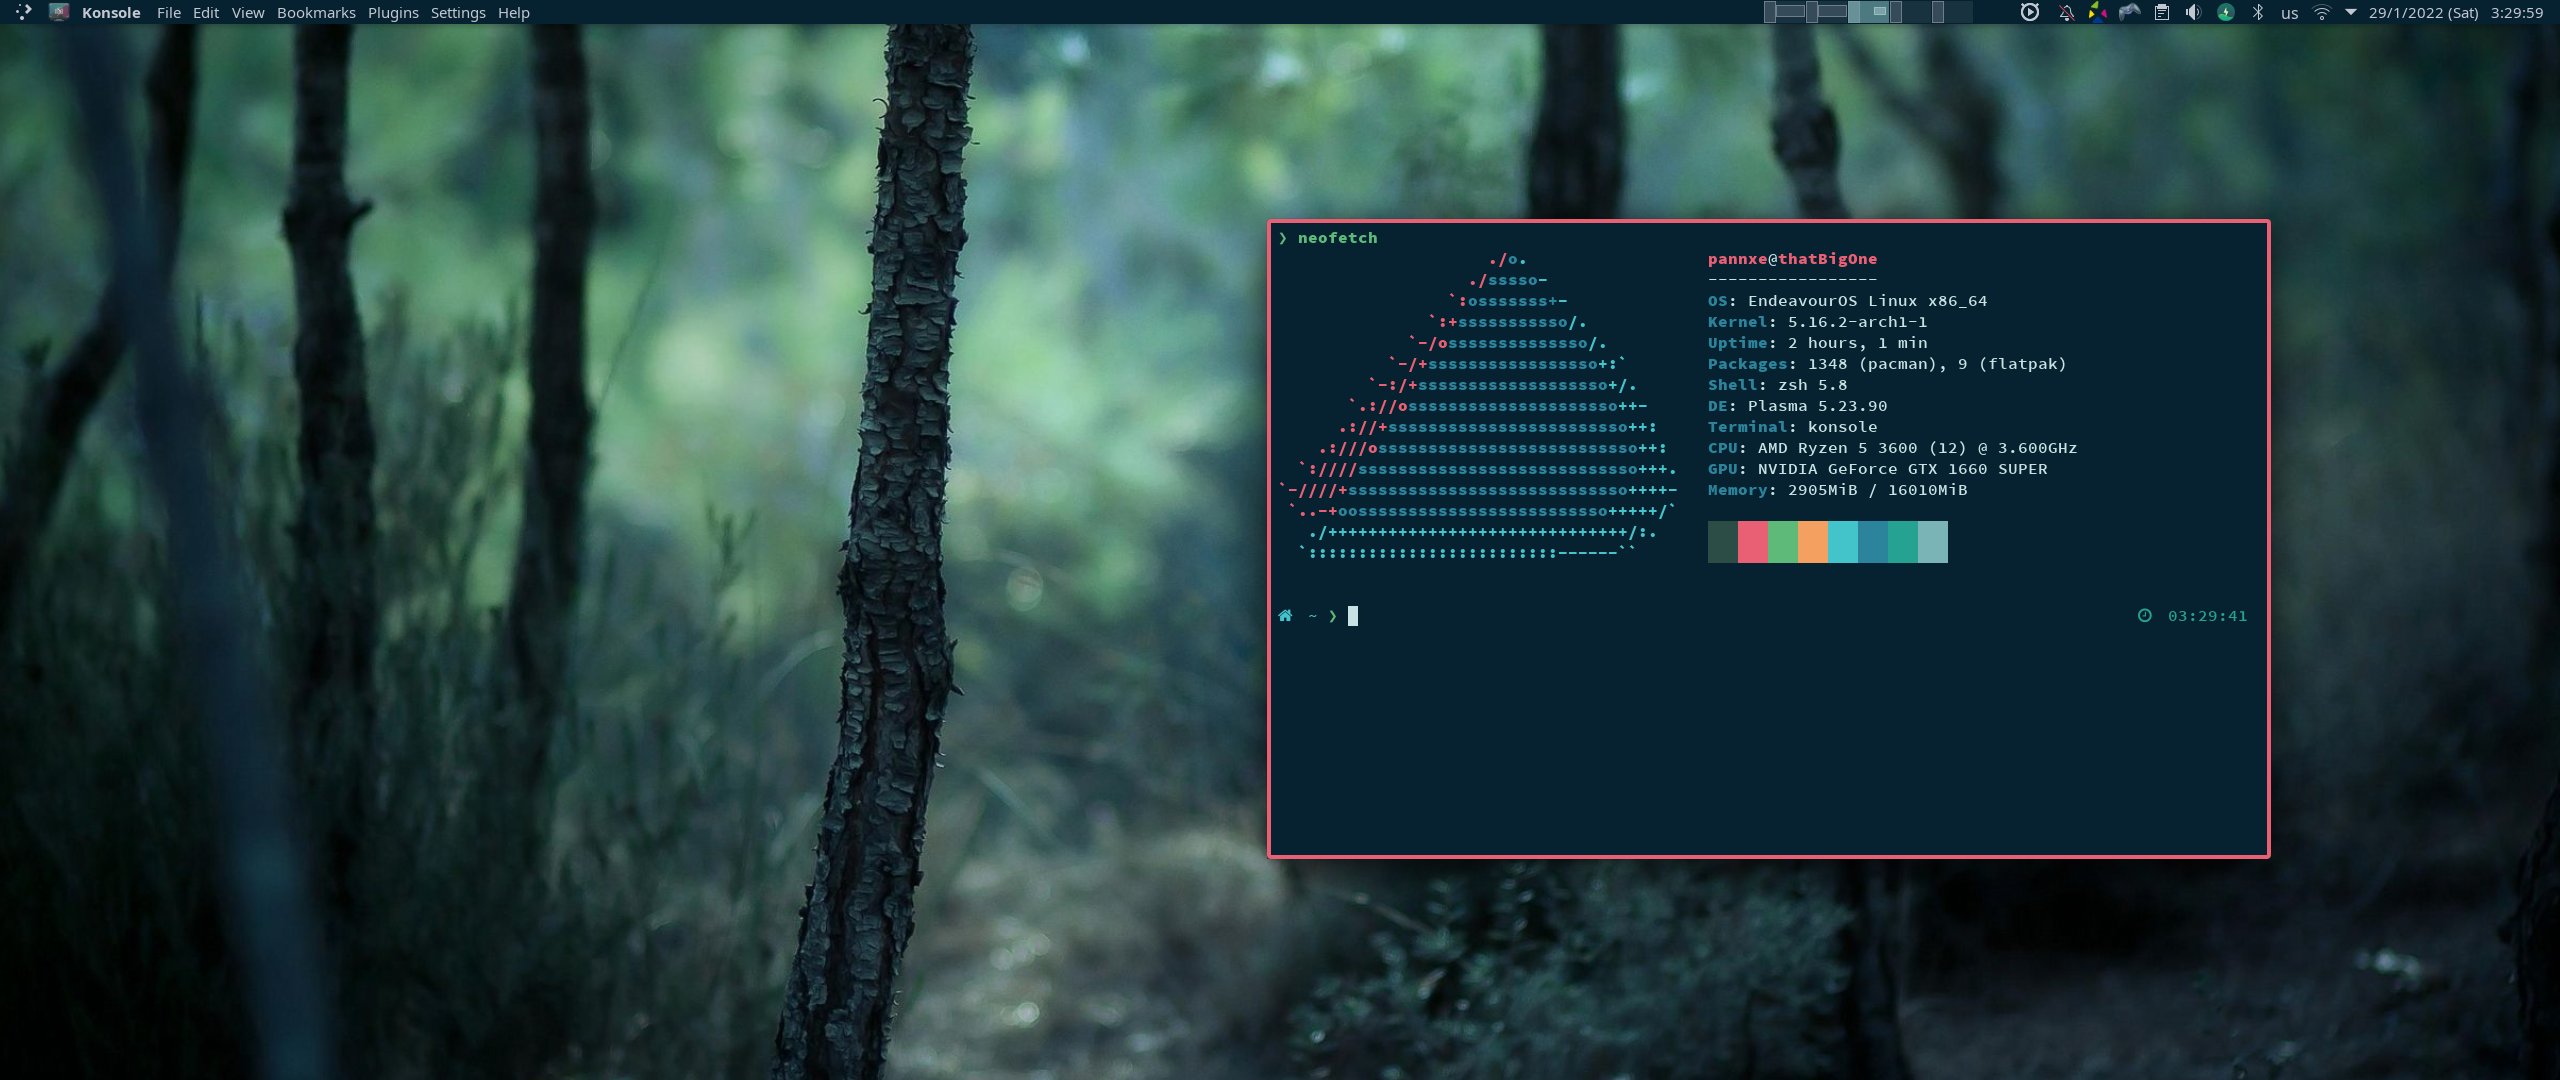Viewport: 2560px width, 1080px height.
Task: Open the File menu
Action: [169, 13]
